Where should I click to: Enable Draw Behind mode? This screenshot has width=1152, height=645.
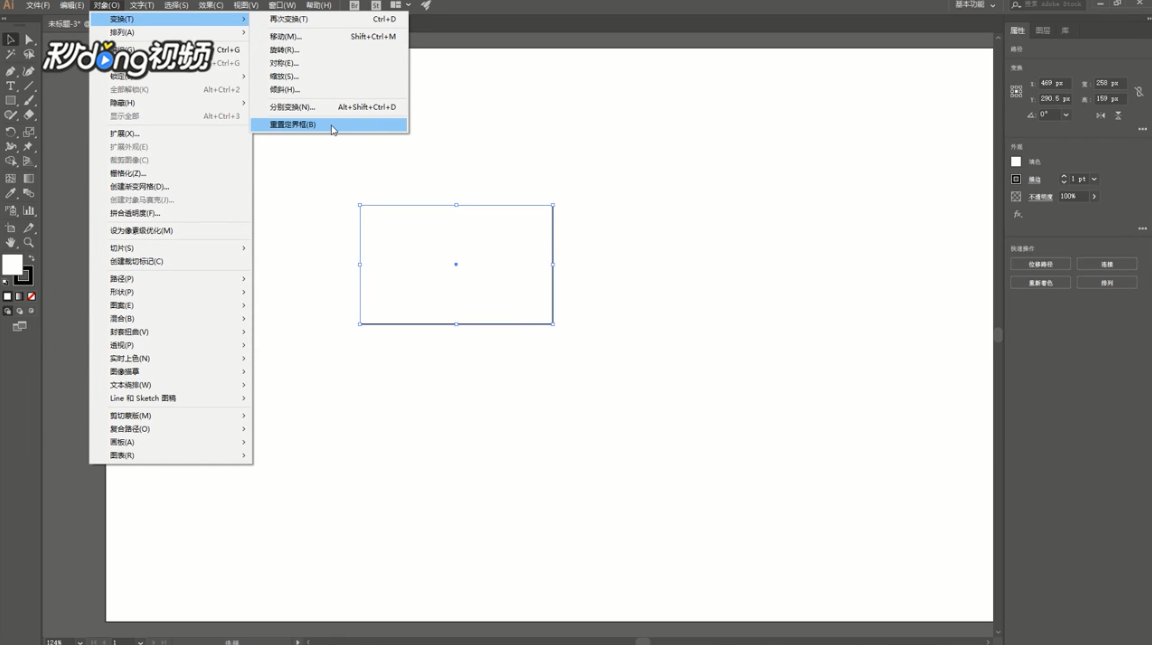tap(19, 311)
